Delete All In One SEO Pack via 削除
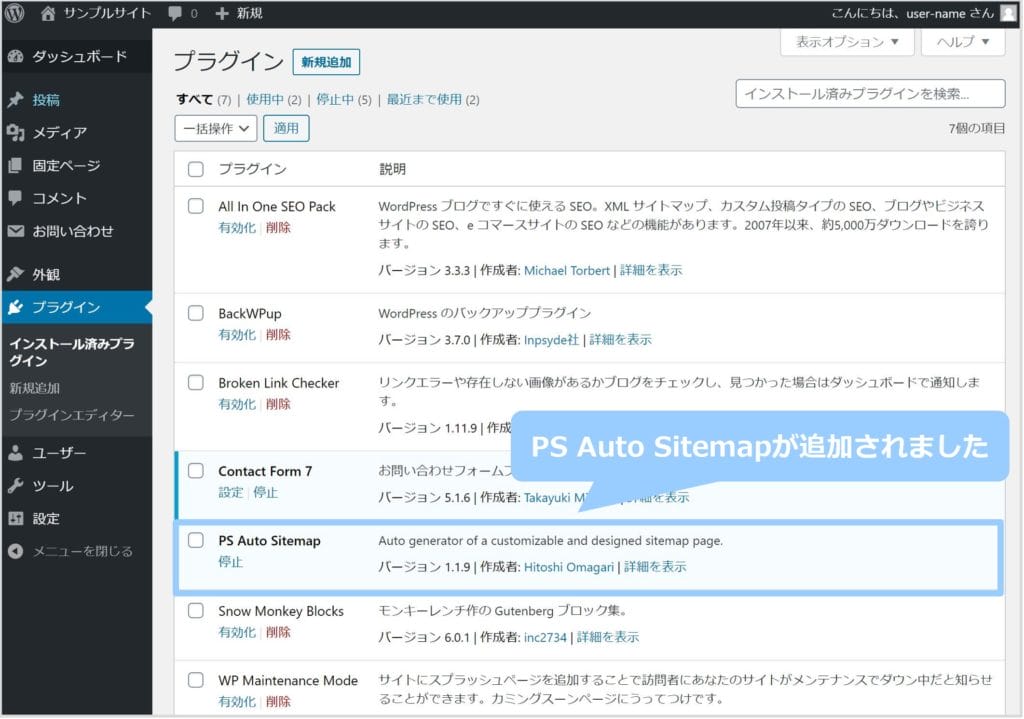Image resolution: width=1024 pixels, height=719 pixels. tap(278, 228)
